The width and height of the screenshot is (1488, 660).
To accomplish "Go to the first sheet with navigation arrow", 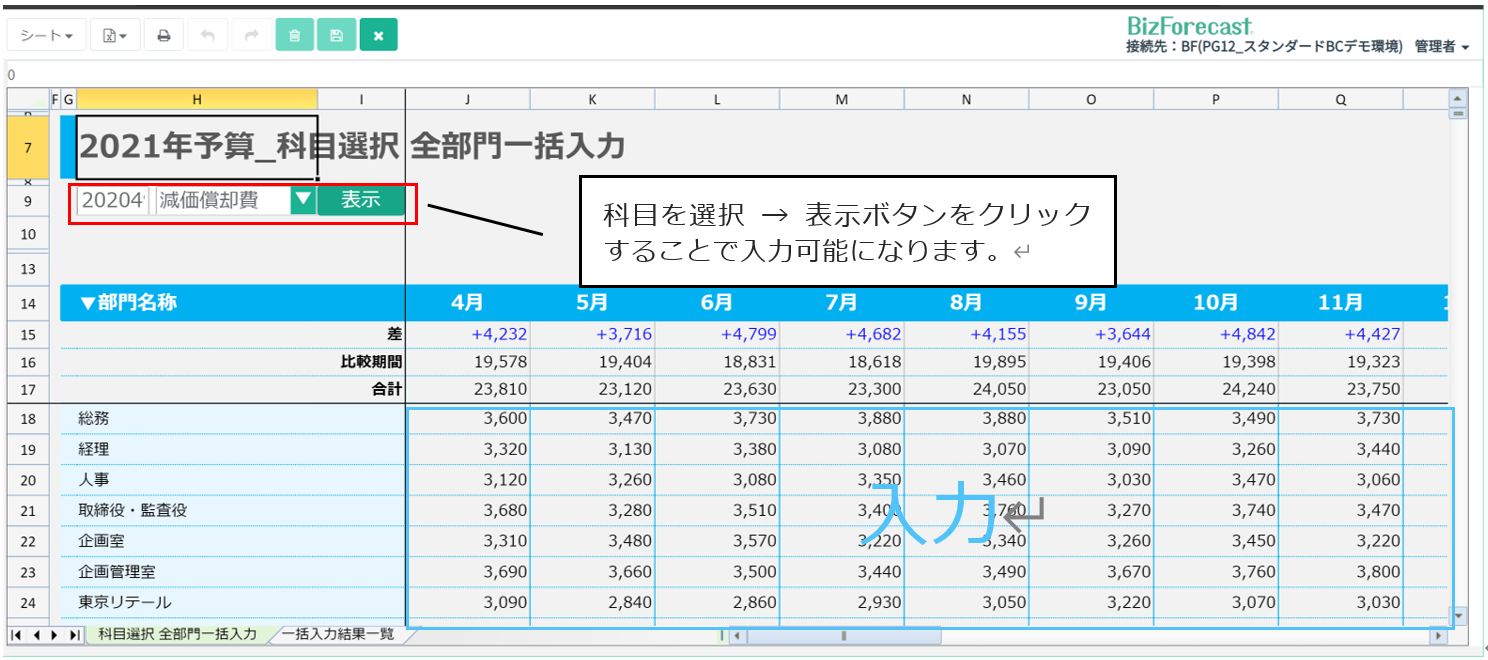I will coord(17,635).
